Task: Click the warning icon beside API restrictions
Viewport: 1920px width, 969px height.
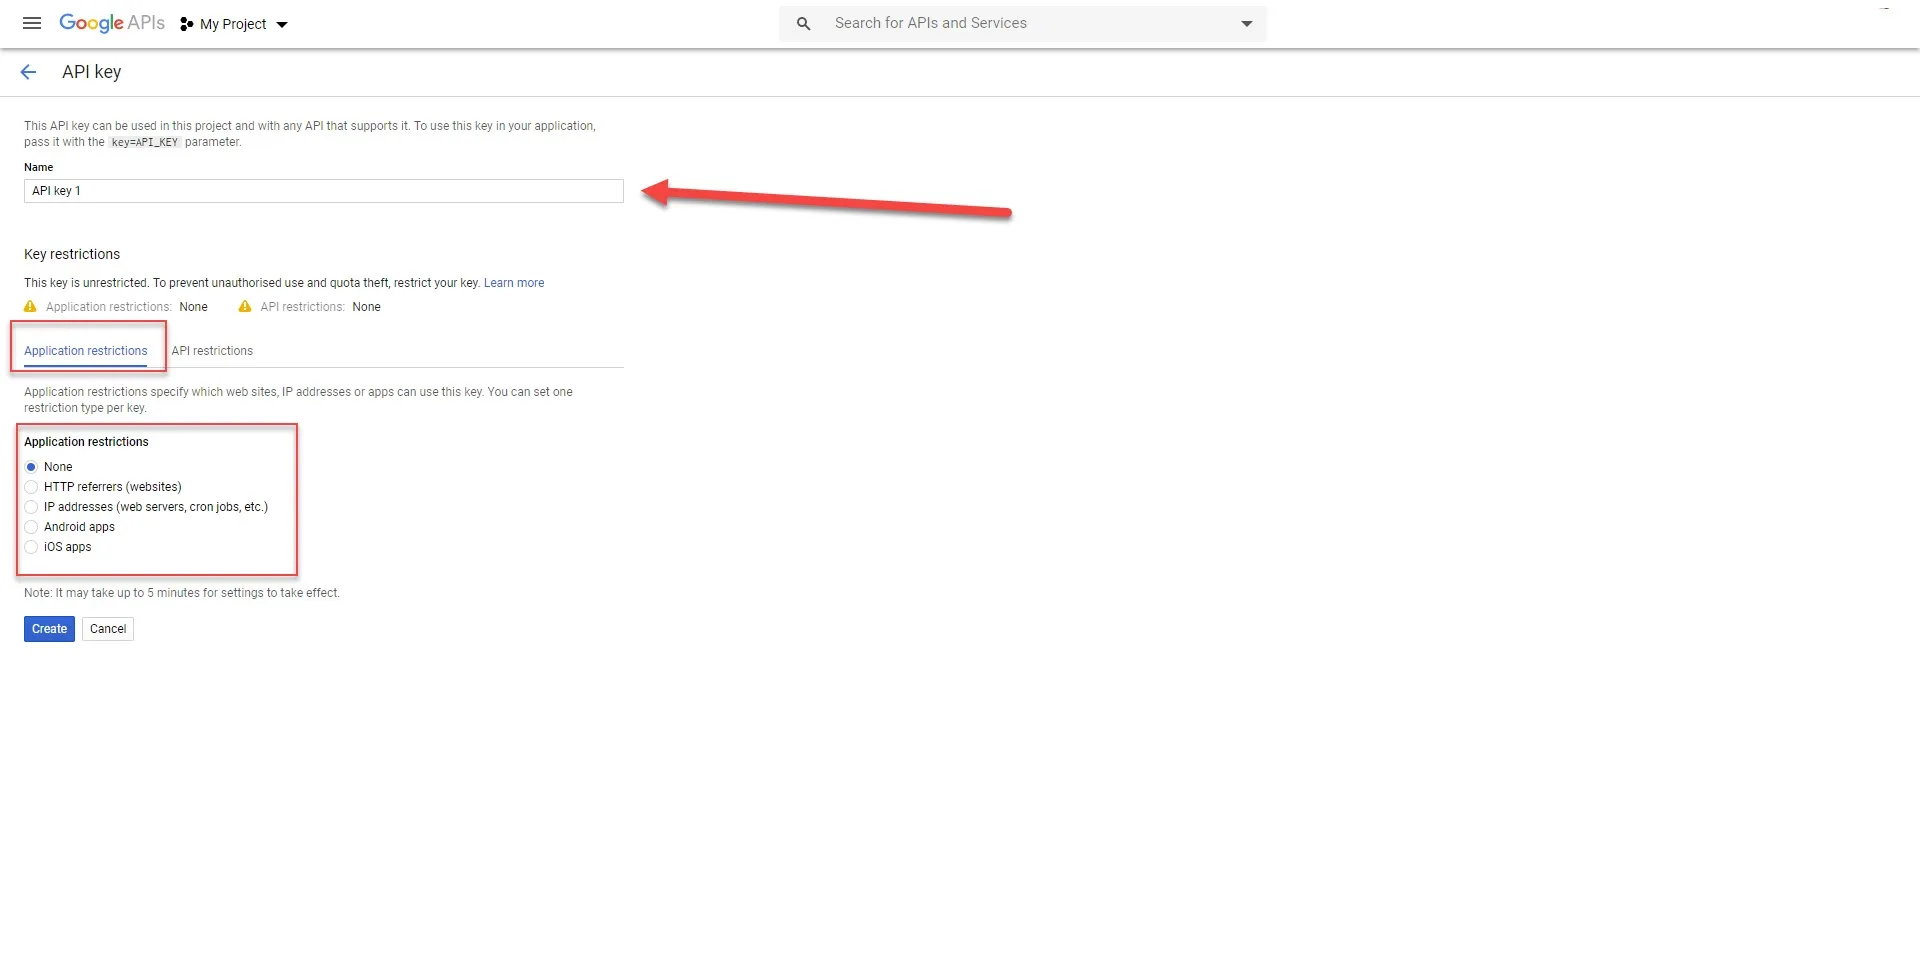Action: coord(244,307)
